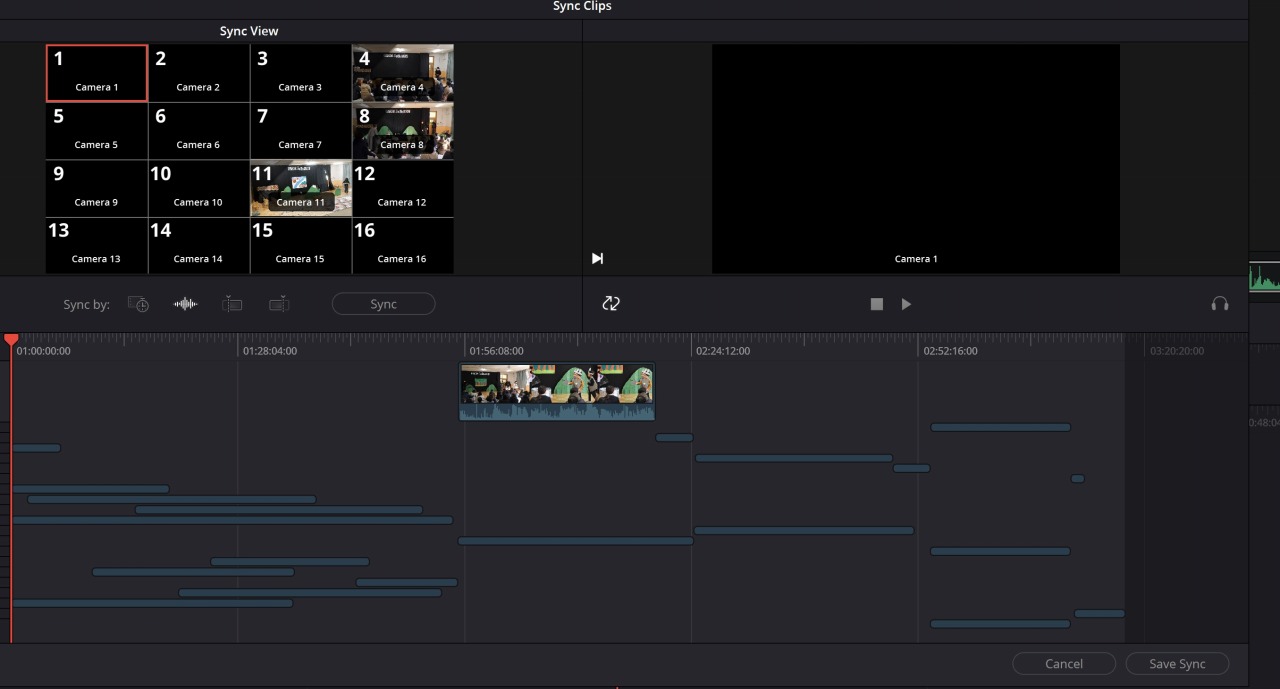Select sync by audio waveform icon

pyautogui.click(x=186, y=304)
